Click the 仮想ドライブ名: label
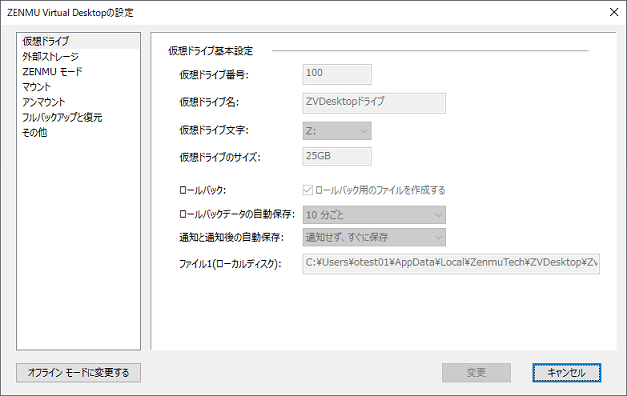The height and width of the screenshot is (396, 627). coord(209,102)
